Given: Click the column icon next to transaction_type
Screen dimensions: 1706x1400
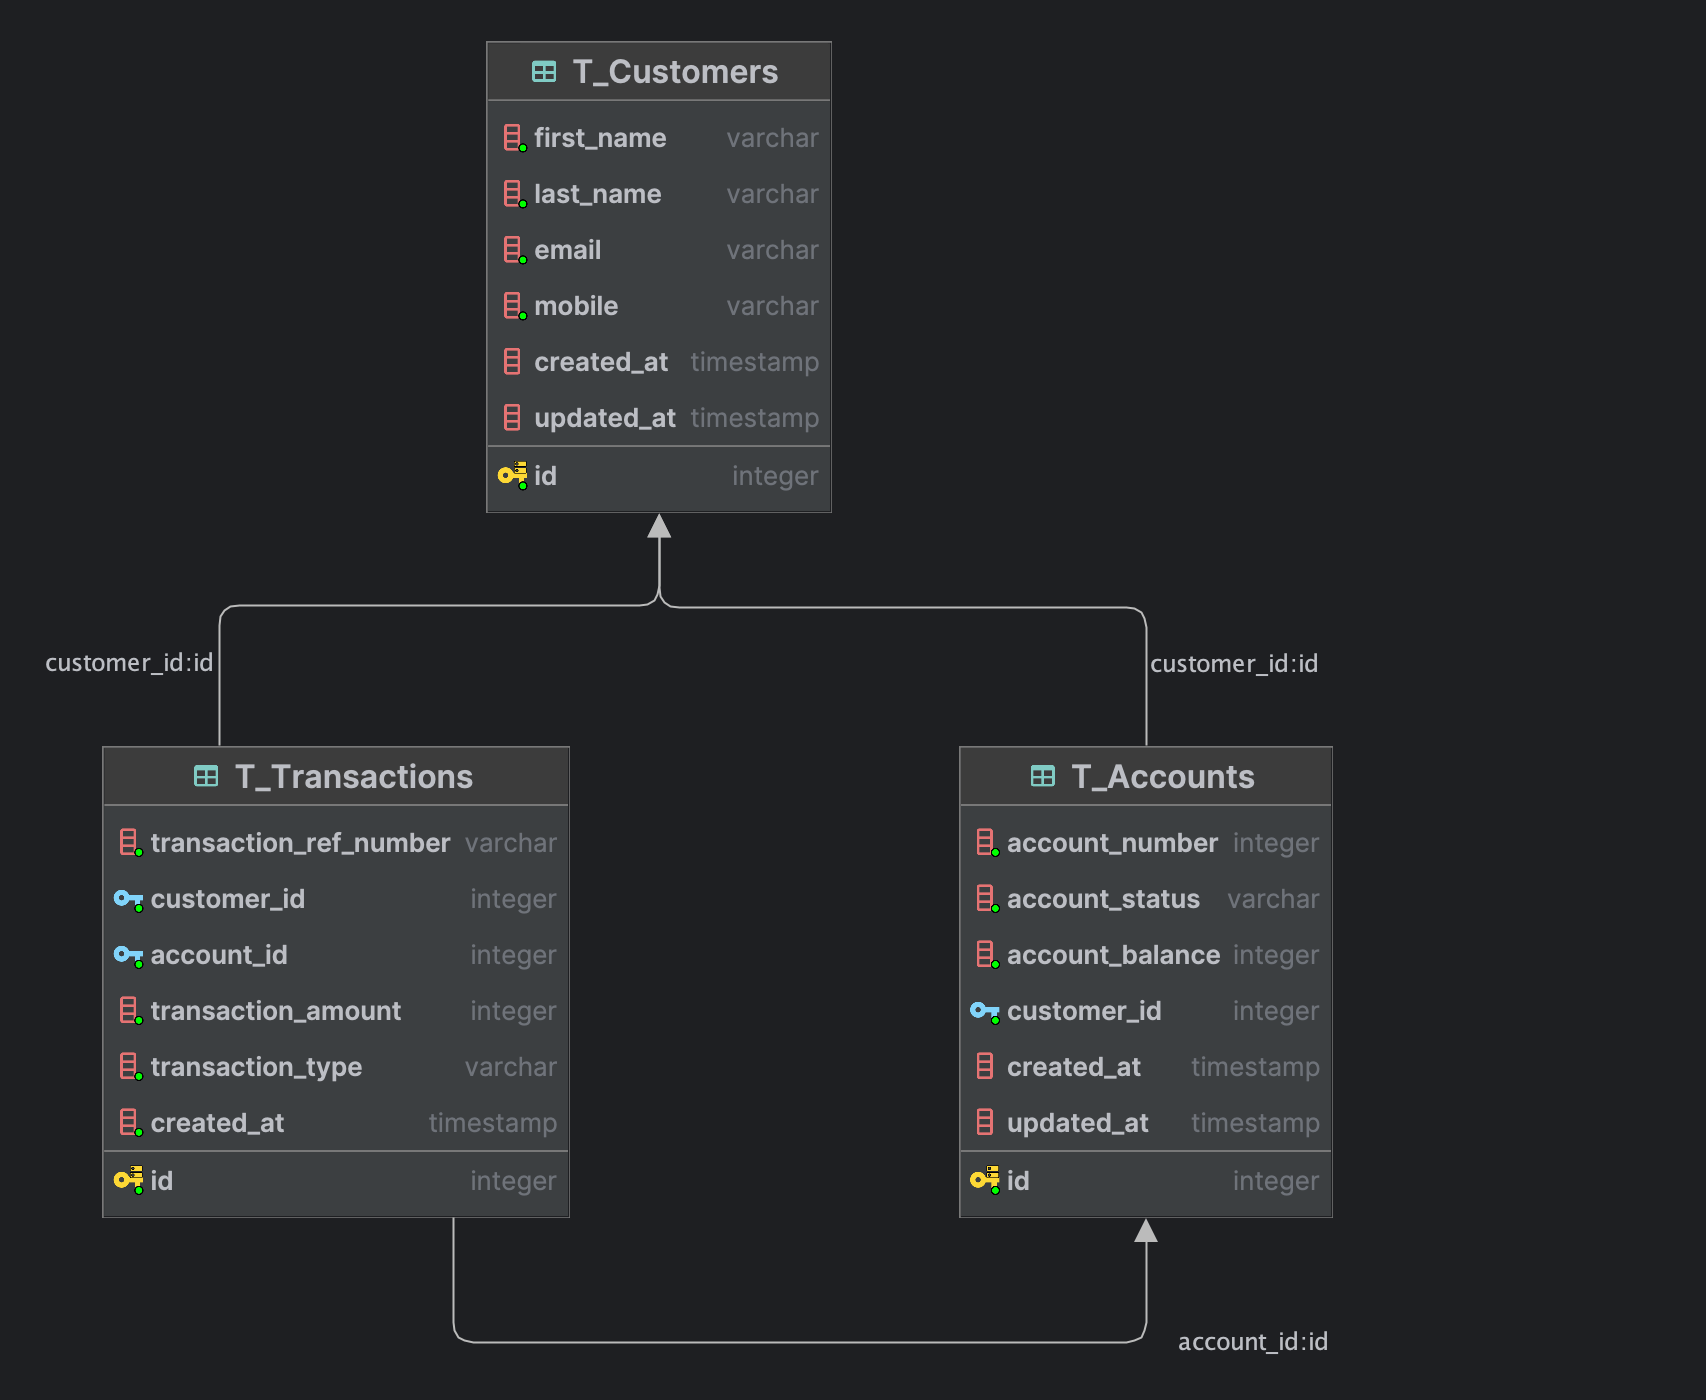Looking at the screenshot, I should point(130,1067).
